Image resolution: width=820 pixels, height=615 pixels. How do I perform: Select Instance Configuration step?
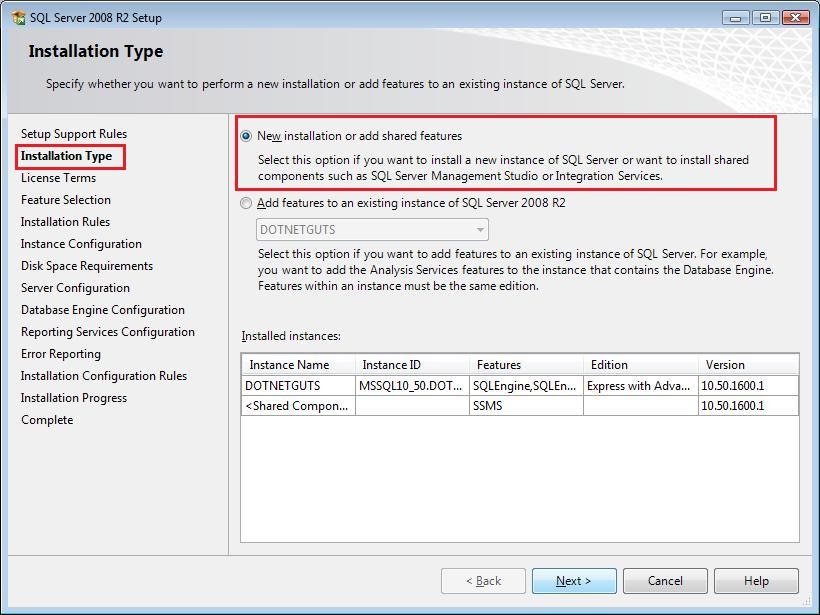click(81, 244)
